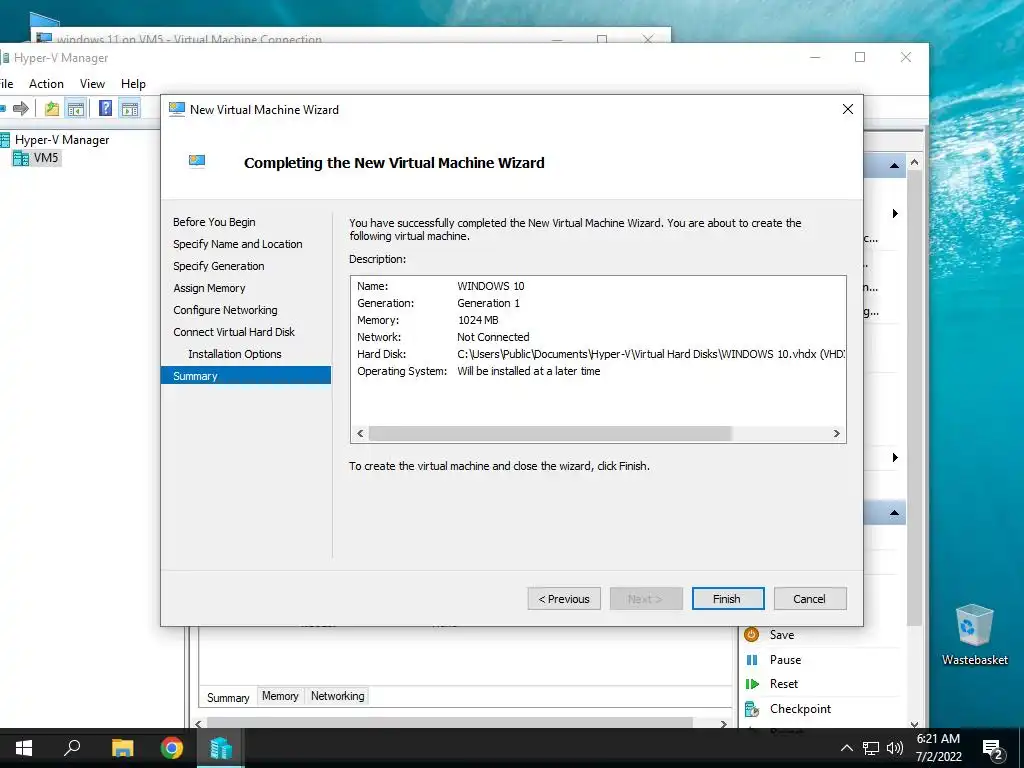Open the Action menu in Hyper-V Manager
The image size is (1024, 768).
46,84
